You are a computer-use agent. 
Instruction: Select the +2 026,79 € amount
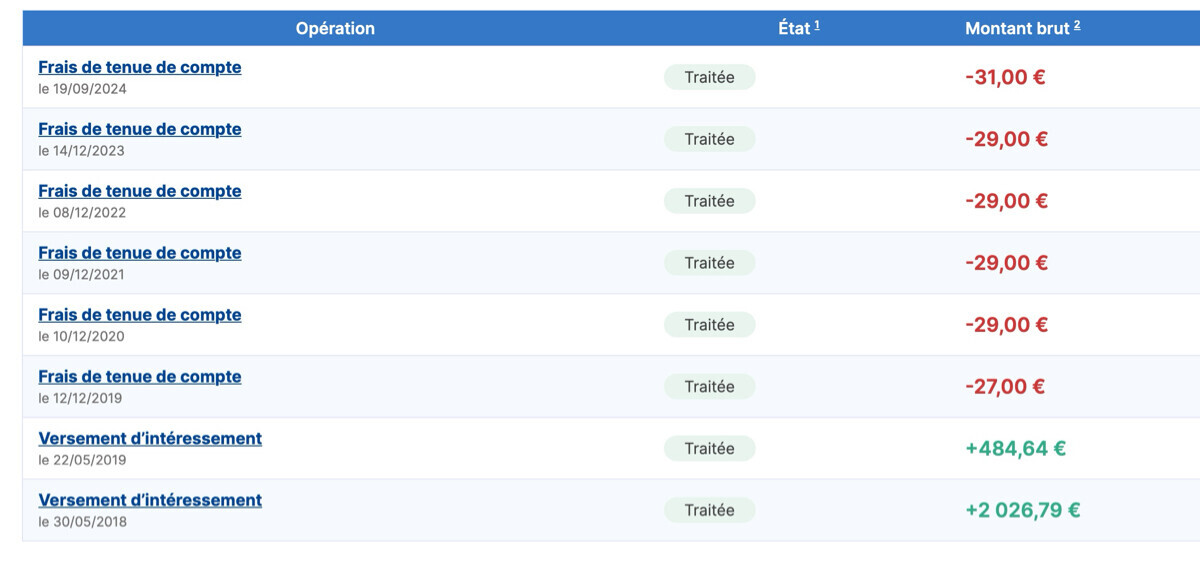point(1022,511)
